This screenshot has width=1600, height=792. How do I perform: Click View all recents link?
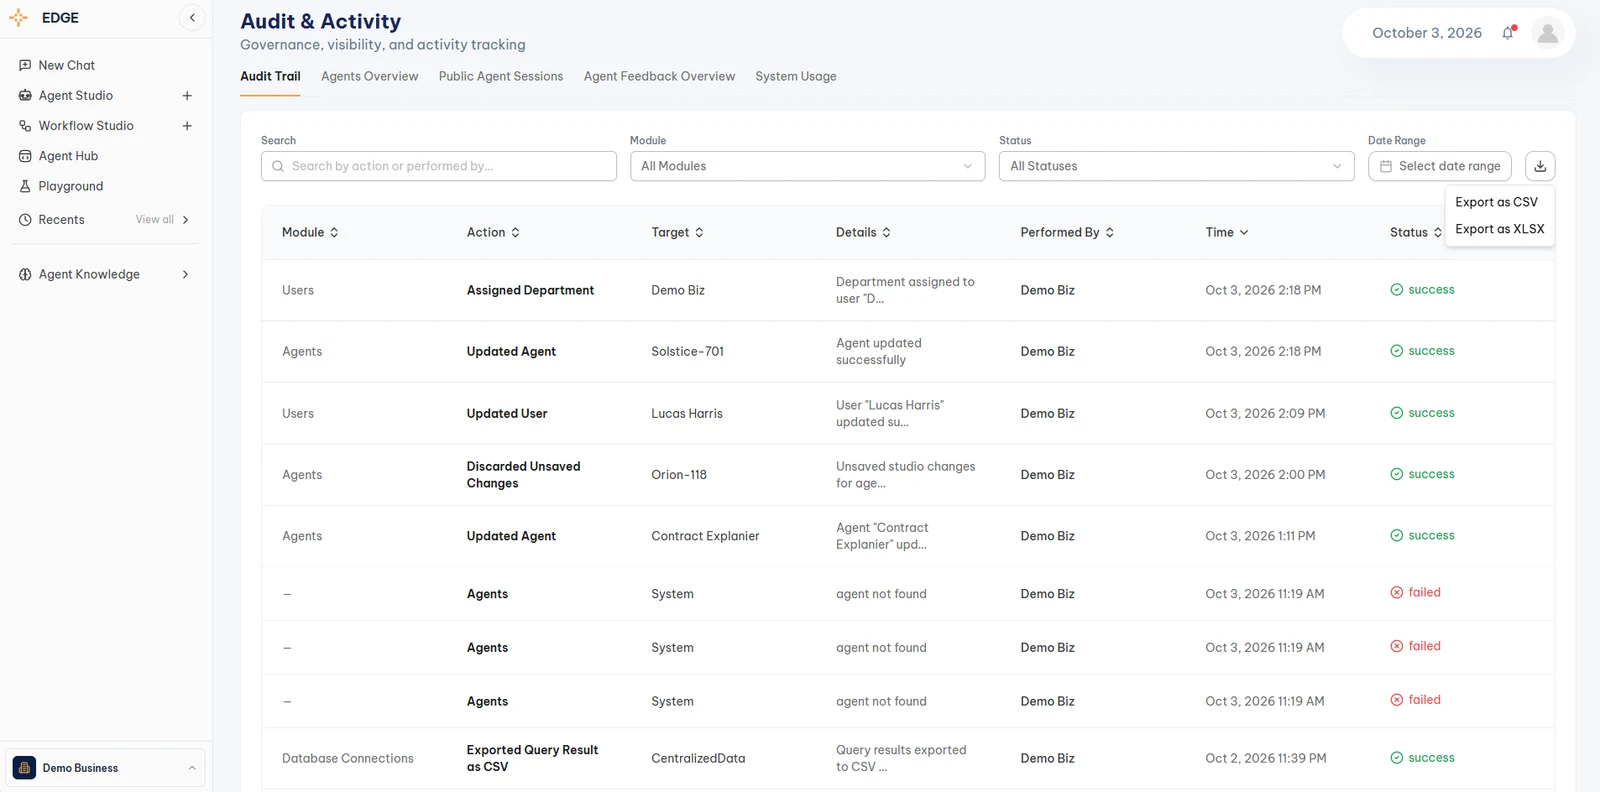(x=154, y=220)
